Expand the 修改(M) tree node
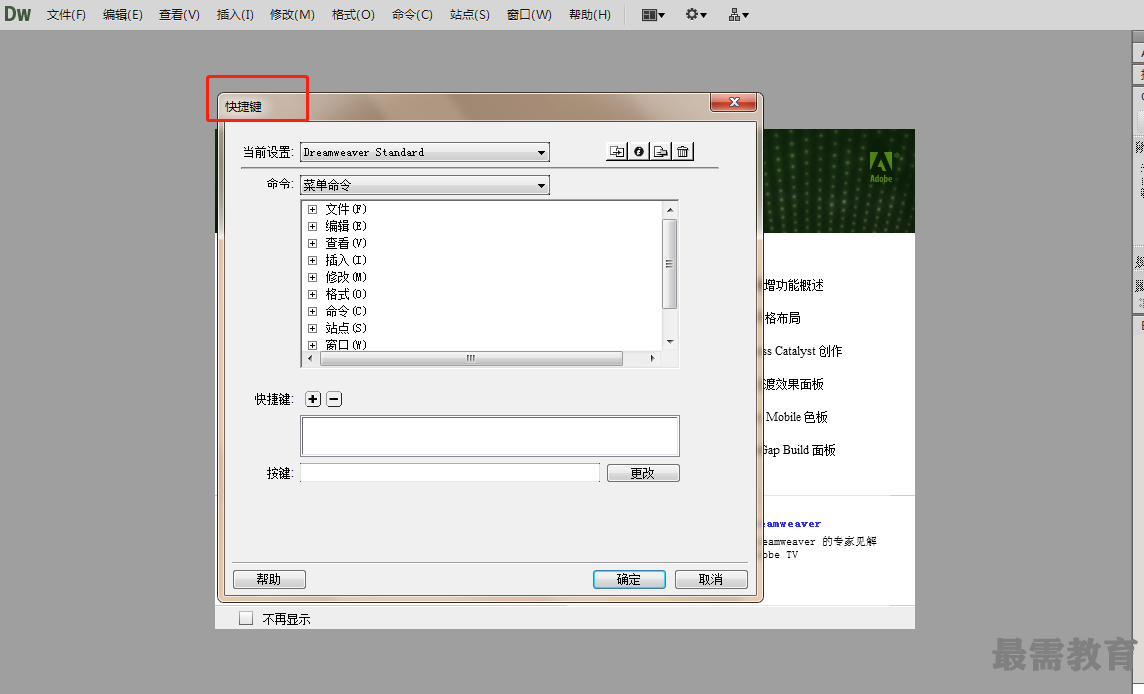Viewport: 1144px width, 694px height. pyautogui.click(x=312, y=277)
